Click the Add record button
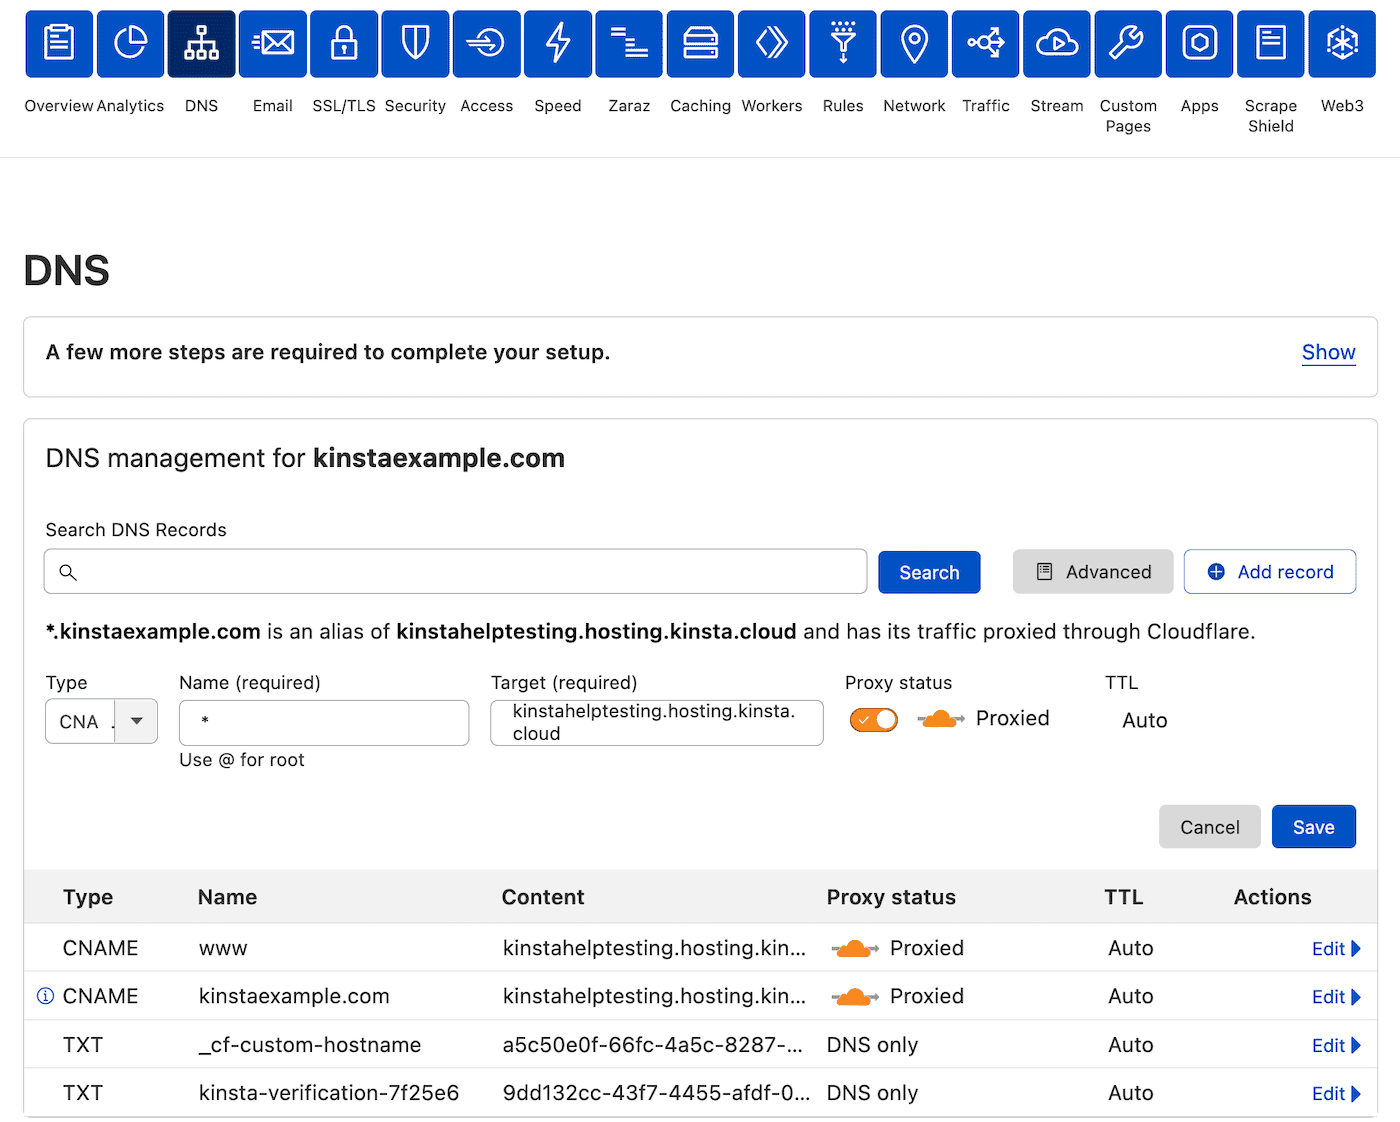The image size is (1400, 1122). pos(1269,571)
